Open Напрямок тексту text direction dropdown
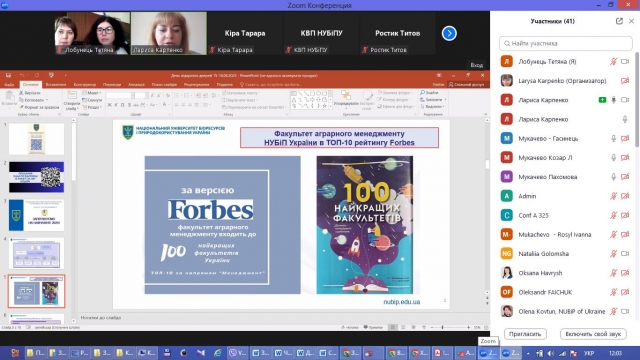The height and width of the screenshot is (360, 640). click(241, 93)
